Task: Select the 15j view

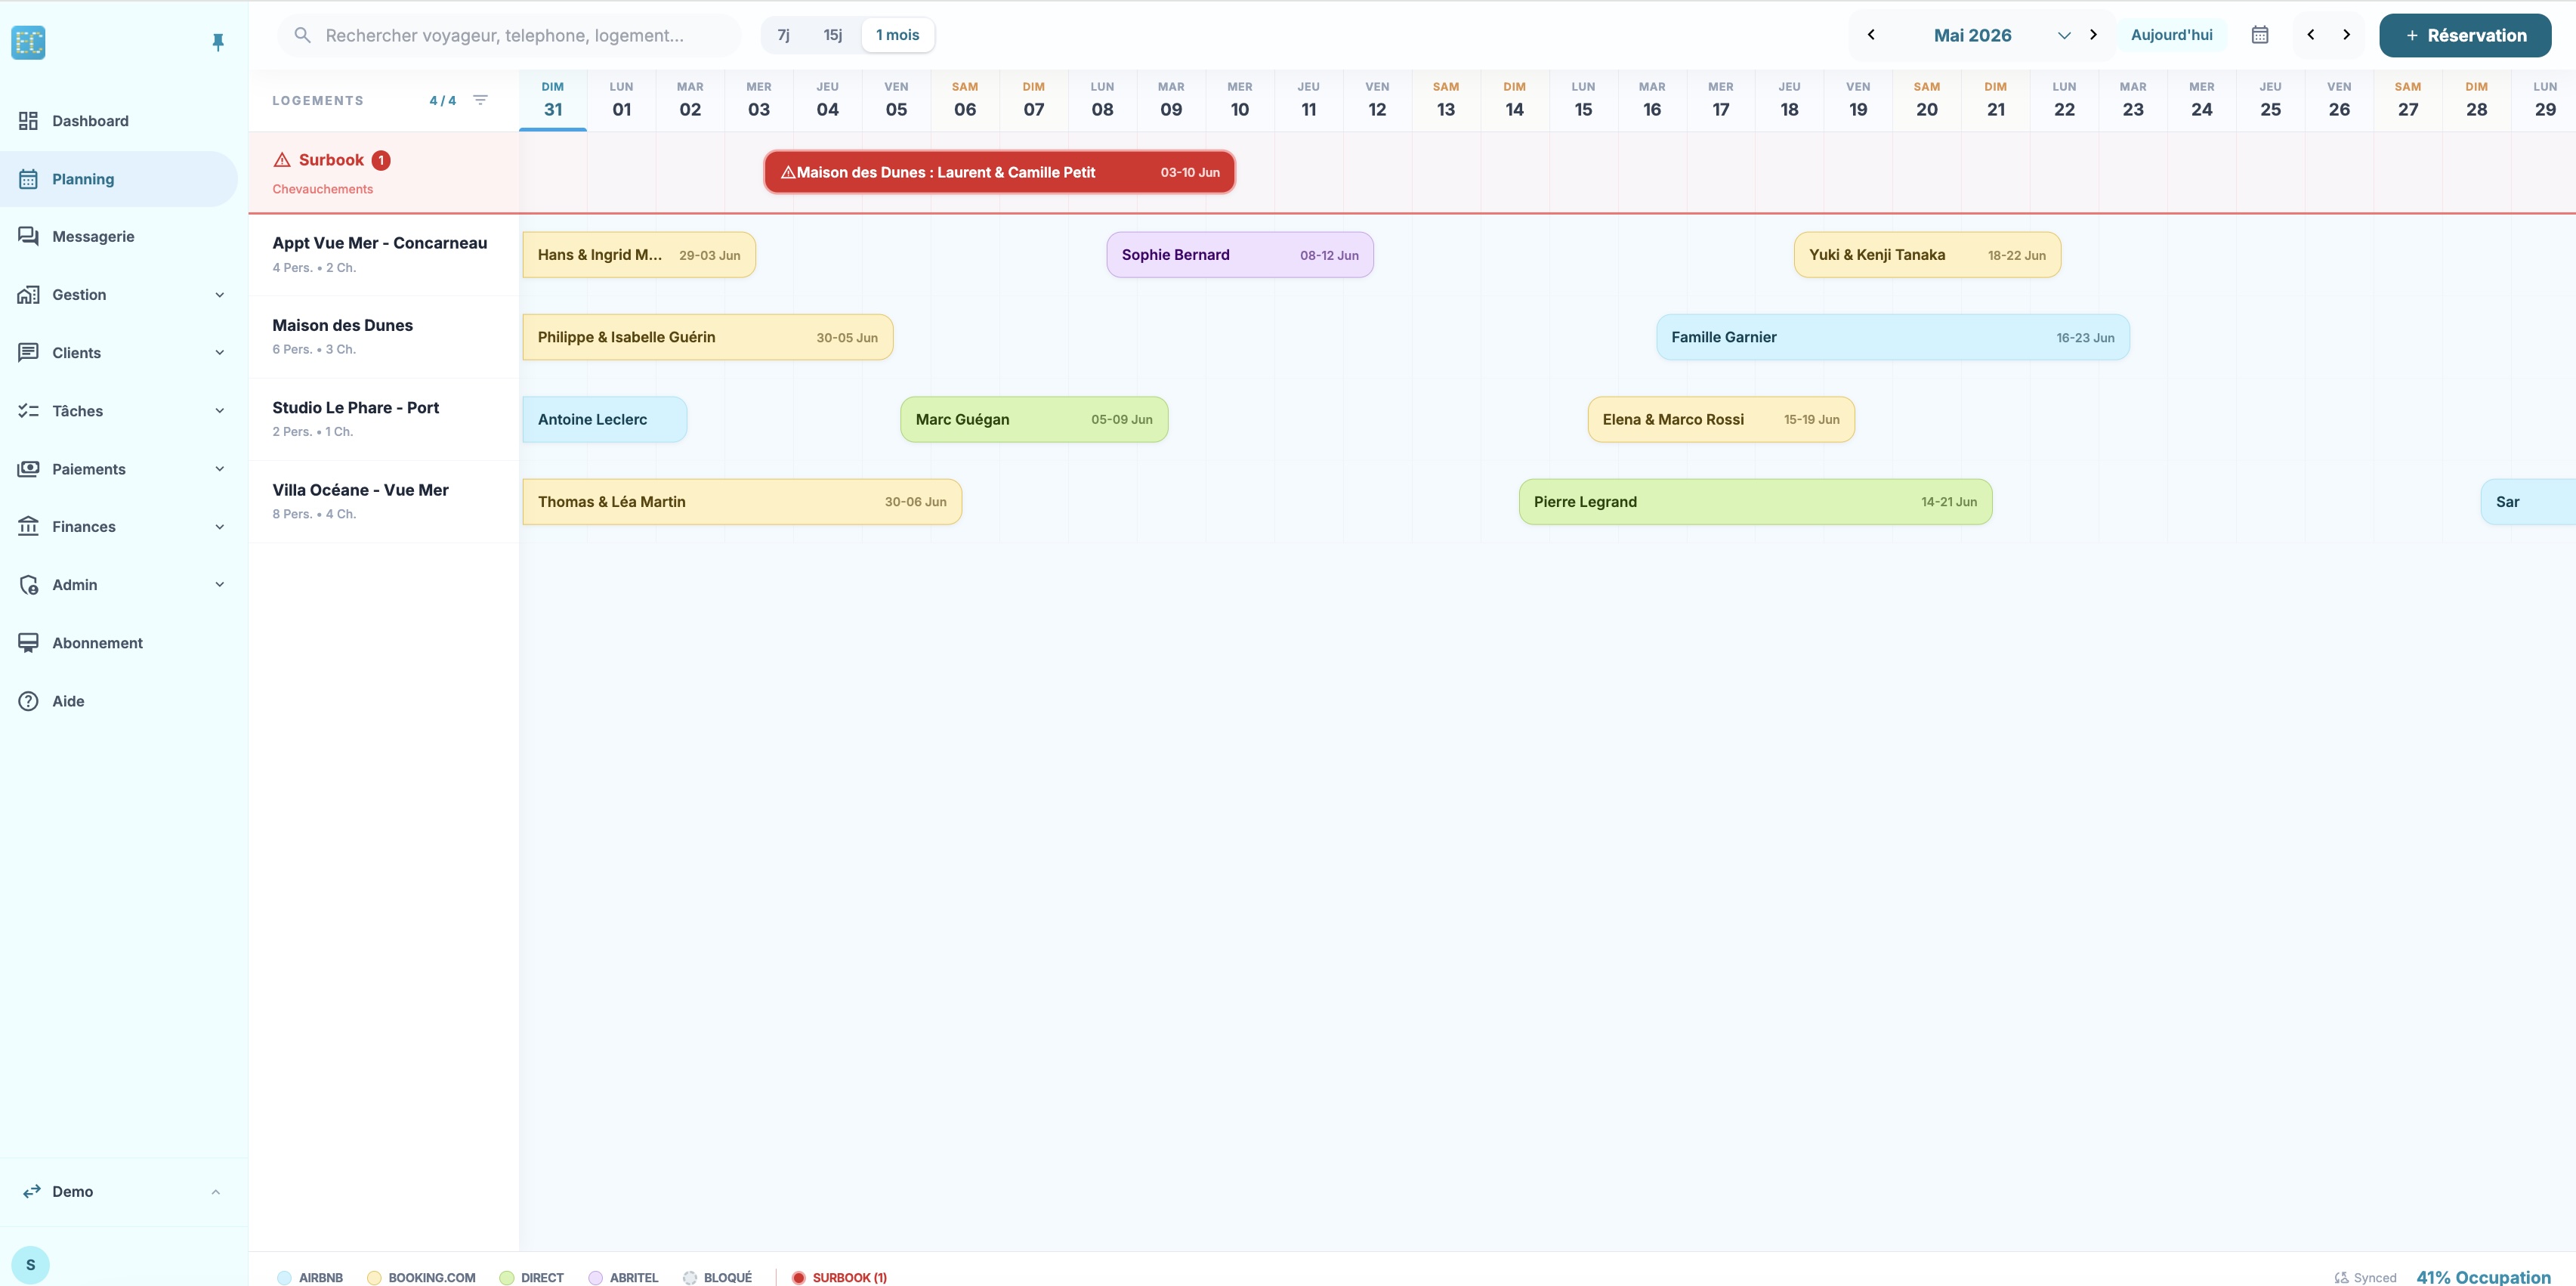Action: click(x=832, y=35)
